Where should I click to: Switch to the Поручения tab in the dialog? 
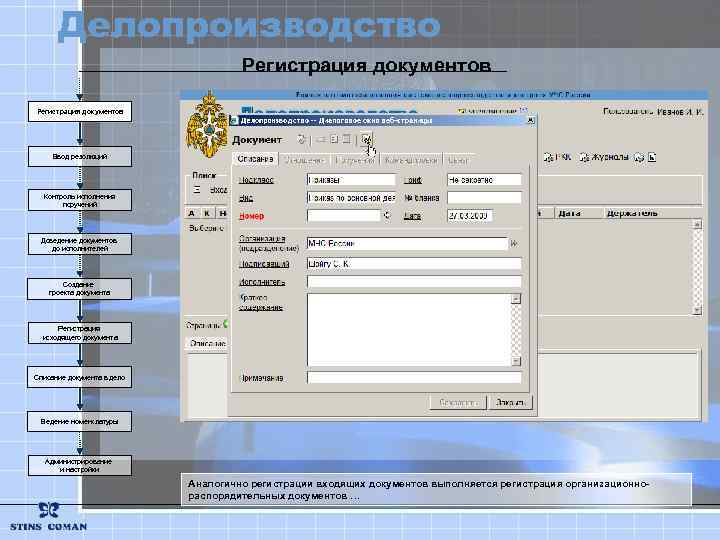tap(354, 160)
